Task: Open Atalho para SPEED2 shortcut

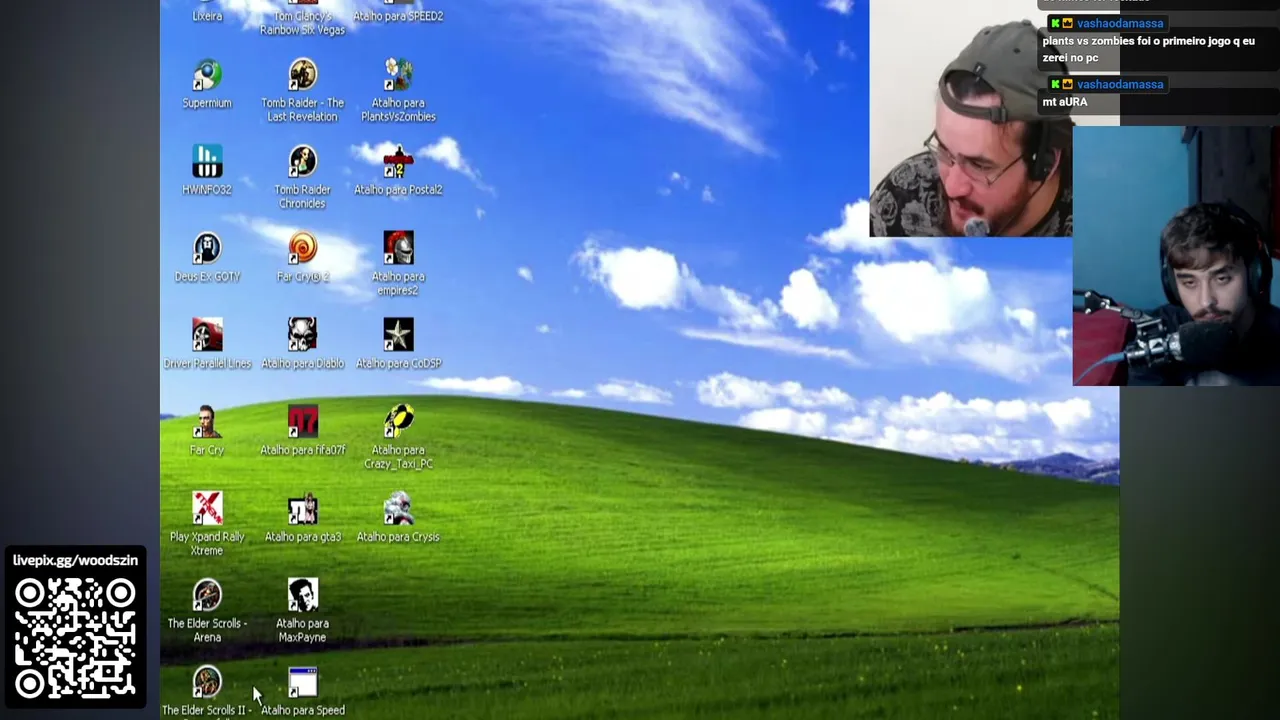Action: pos(398,12)
